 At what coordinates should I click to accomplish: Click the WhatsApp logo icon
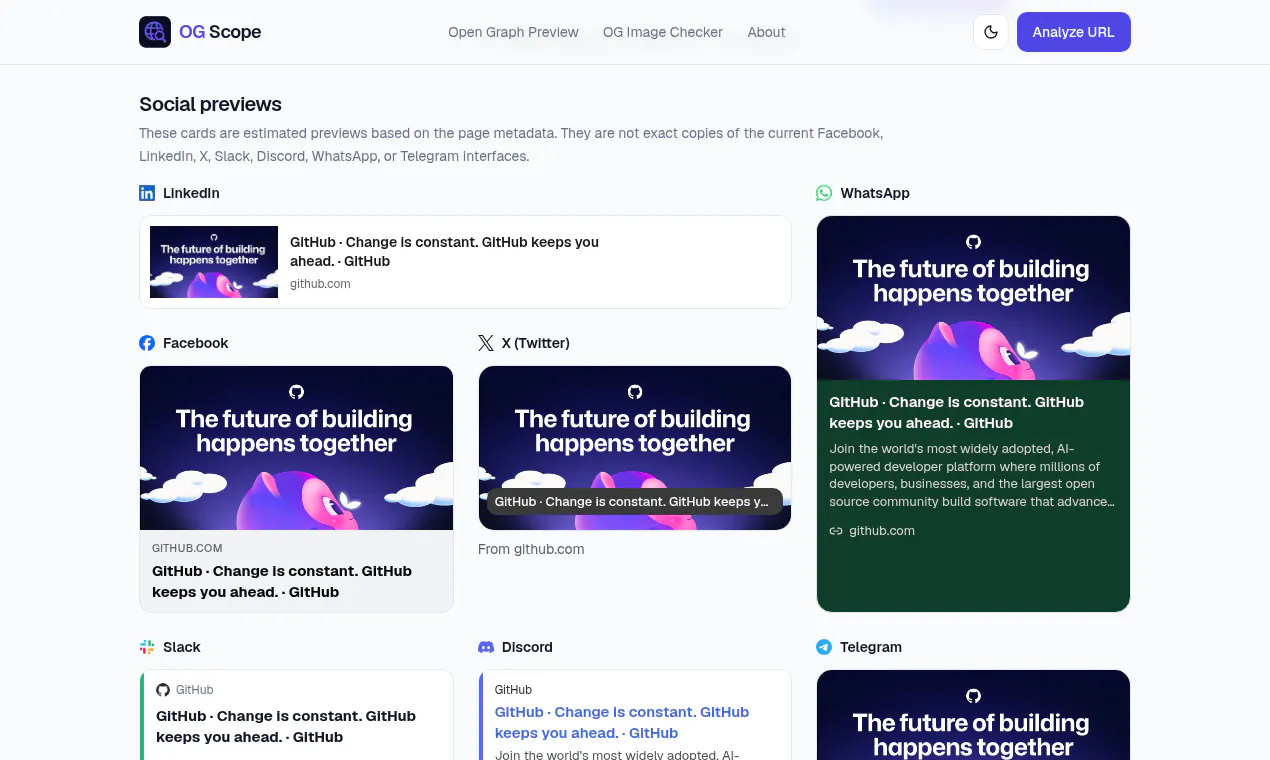coord(824,193)
